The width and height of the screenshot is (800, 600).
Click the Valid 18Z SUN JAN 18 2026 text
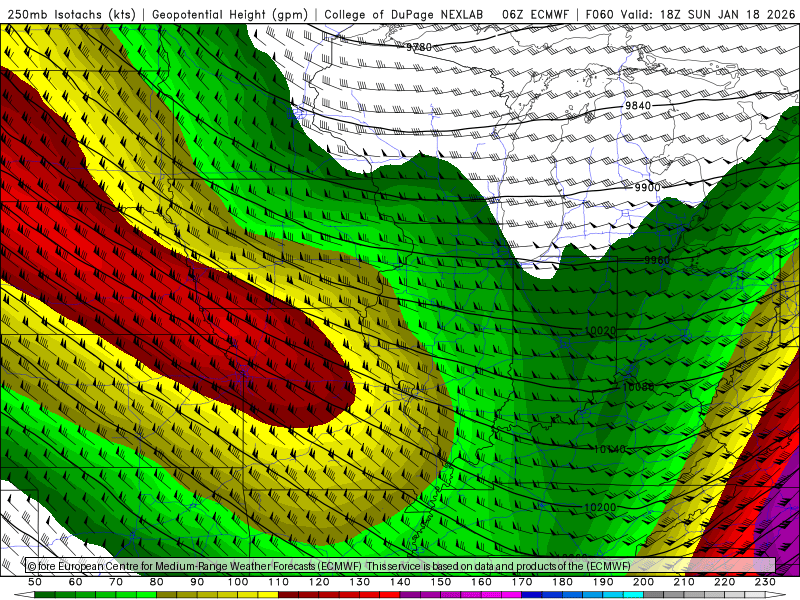pos(708,15)
